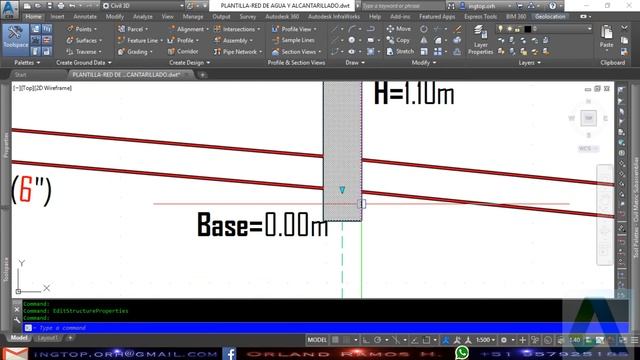Select the Copy tool
This screenshot has height=360, width=640.
pos(398,40)
